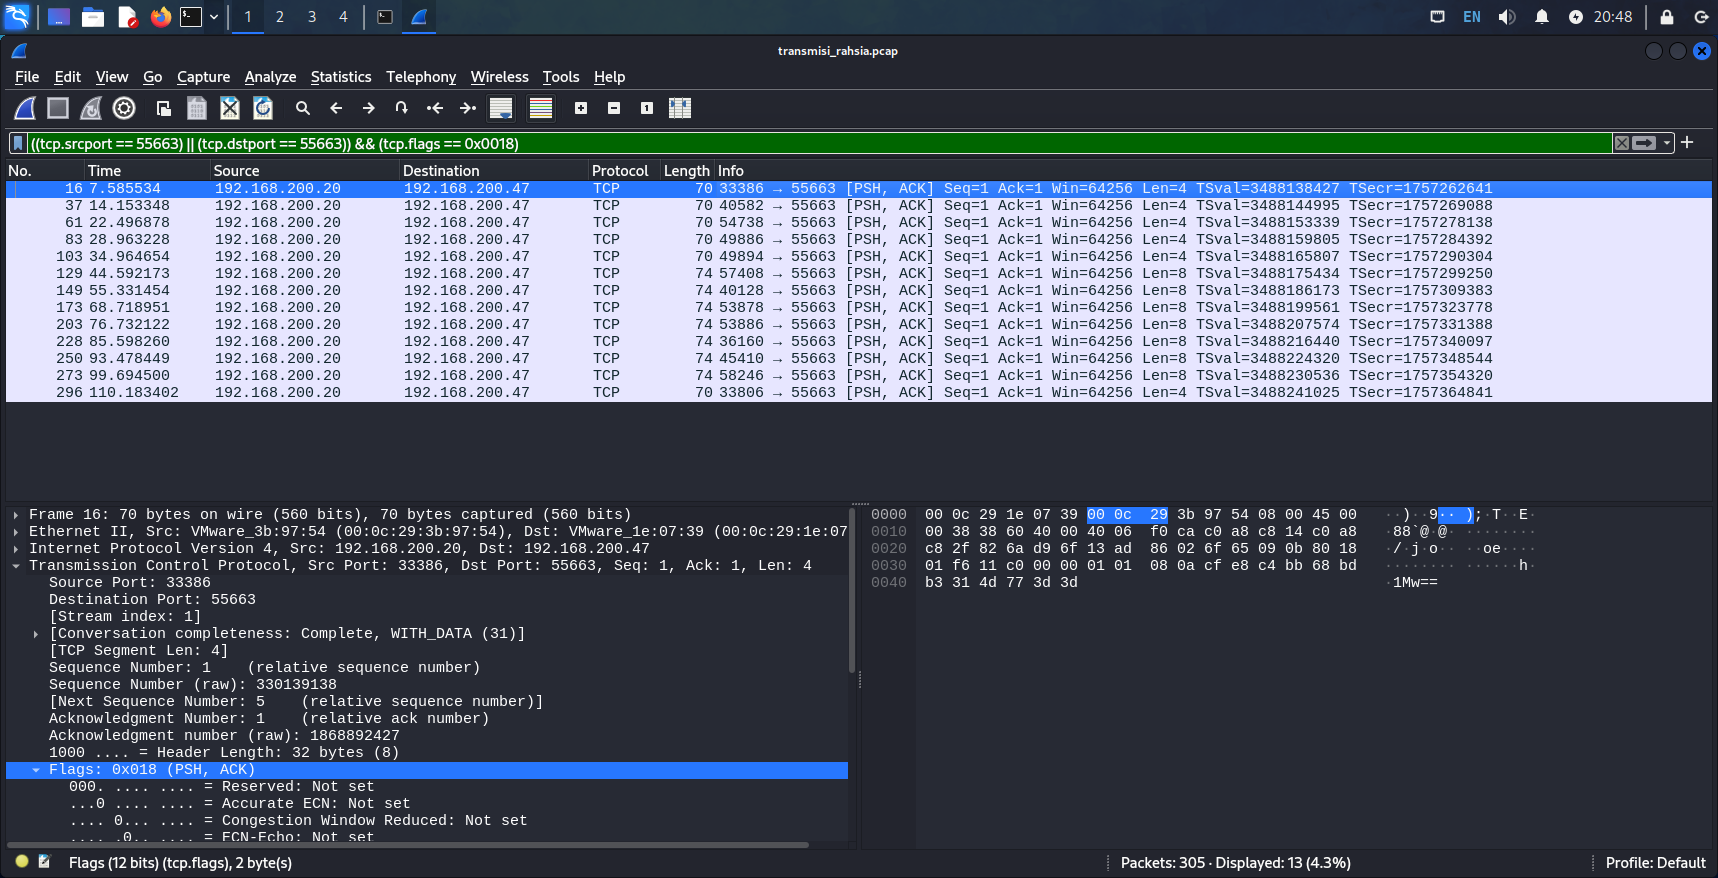Click the Start capturing packets shark fin icon
This screenshot has width=1718, height=878.
[25, 108]
